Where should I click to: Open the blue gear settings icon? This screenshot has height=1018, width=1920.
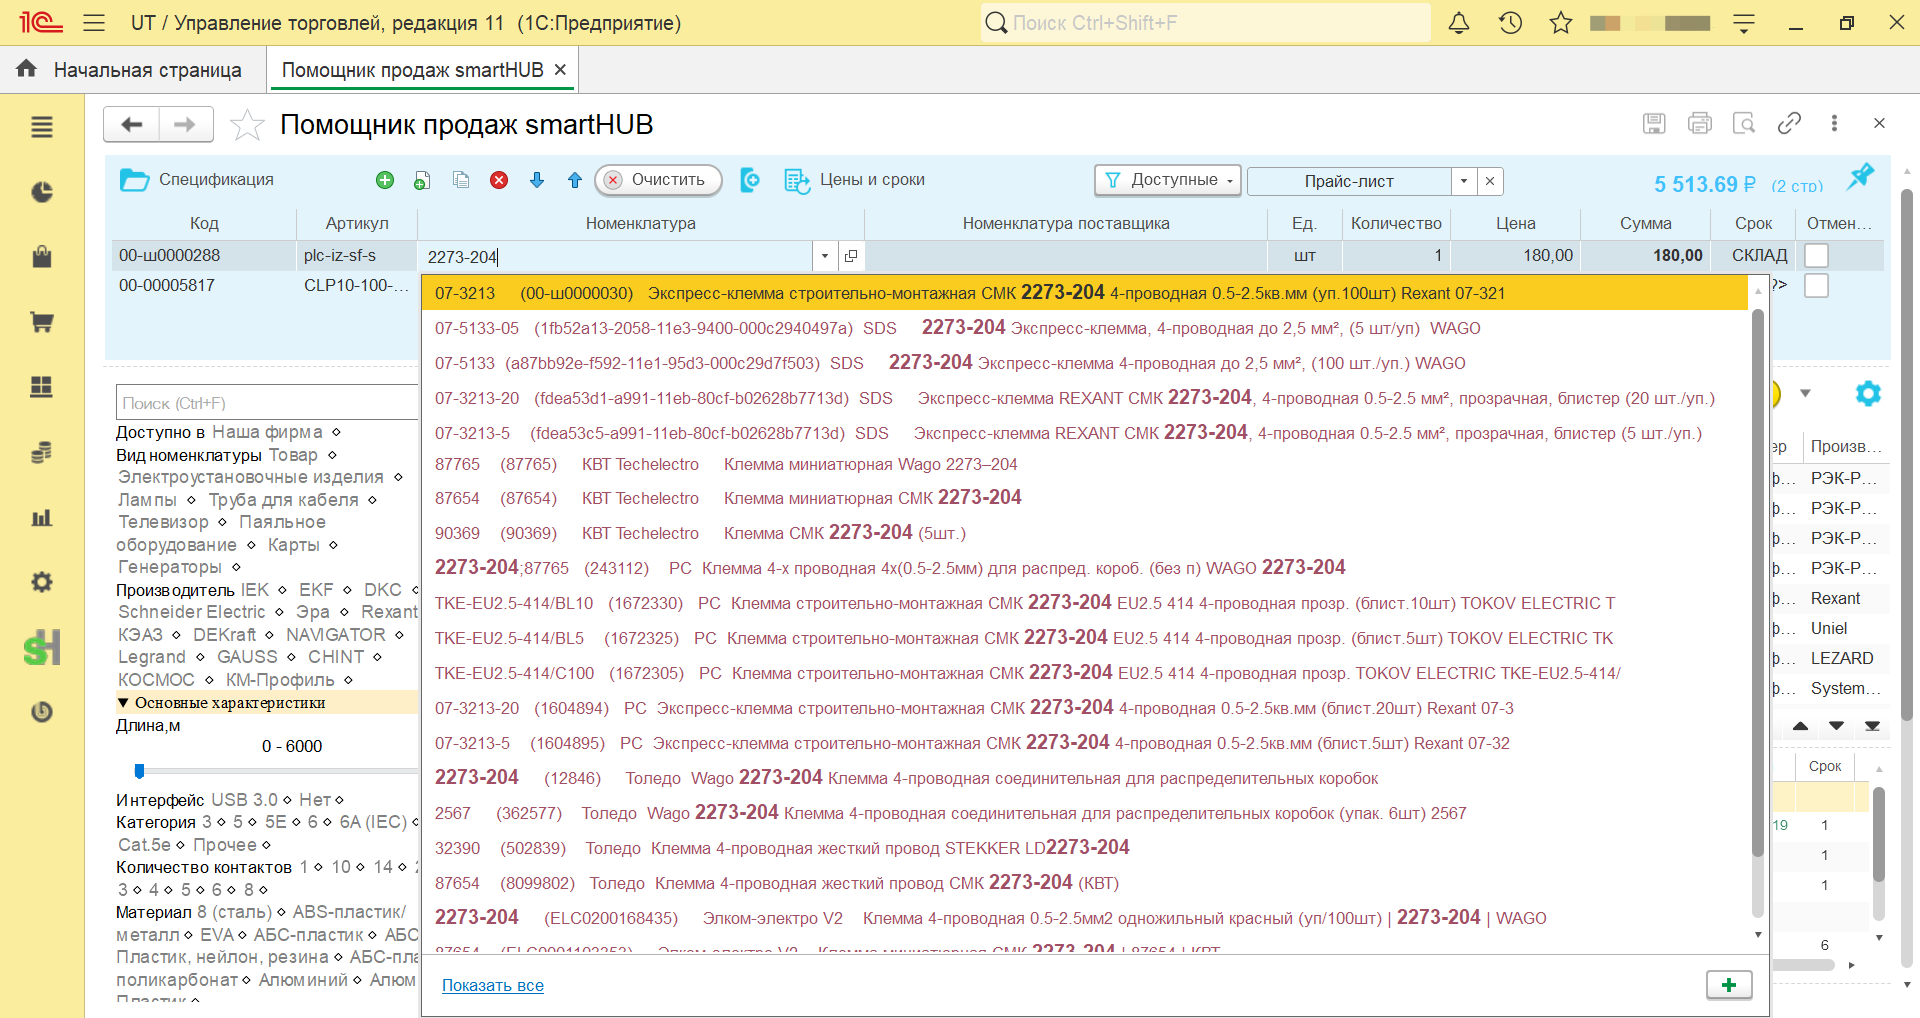pyautogui.click(x=1867, y=394)
